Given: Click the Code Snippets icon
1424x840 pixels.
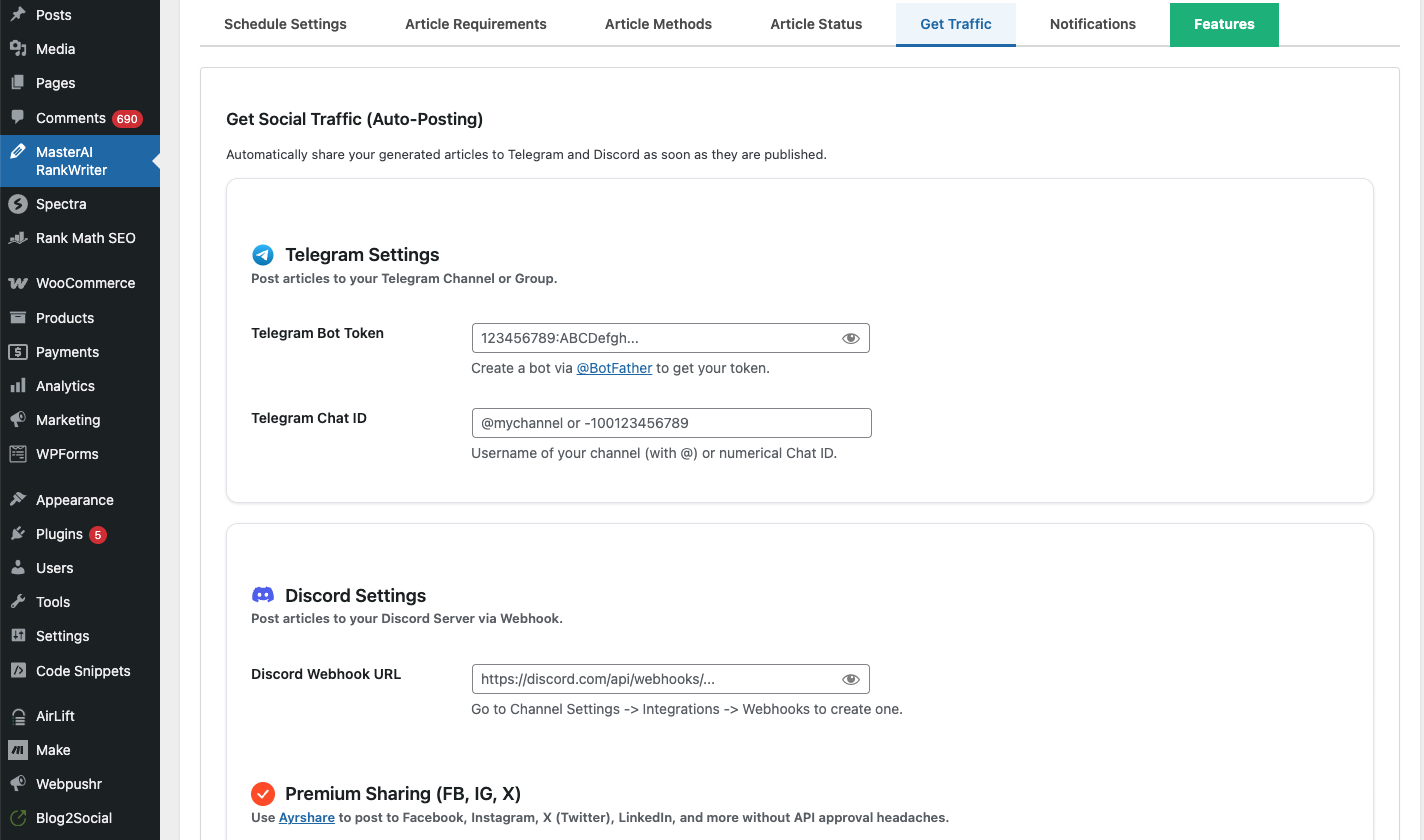Looking at the screenshot, I should [18, 671].
